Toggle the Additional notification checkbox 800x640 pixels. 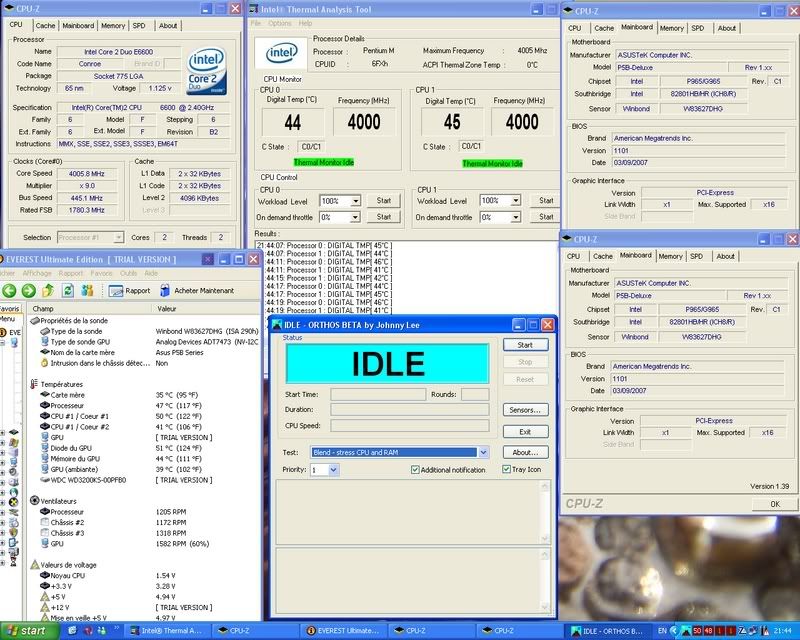415,469
